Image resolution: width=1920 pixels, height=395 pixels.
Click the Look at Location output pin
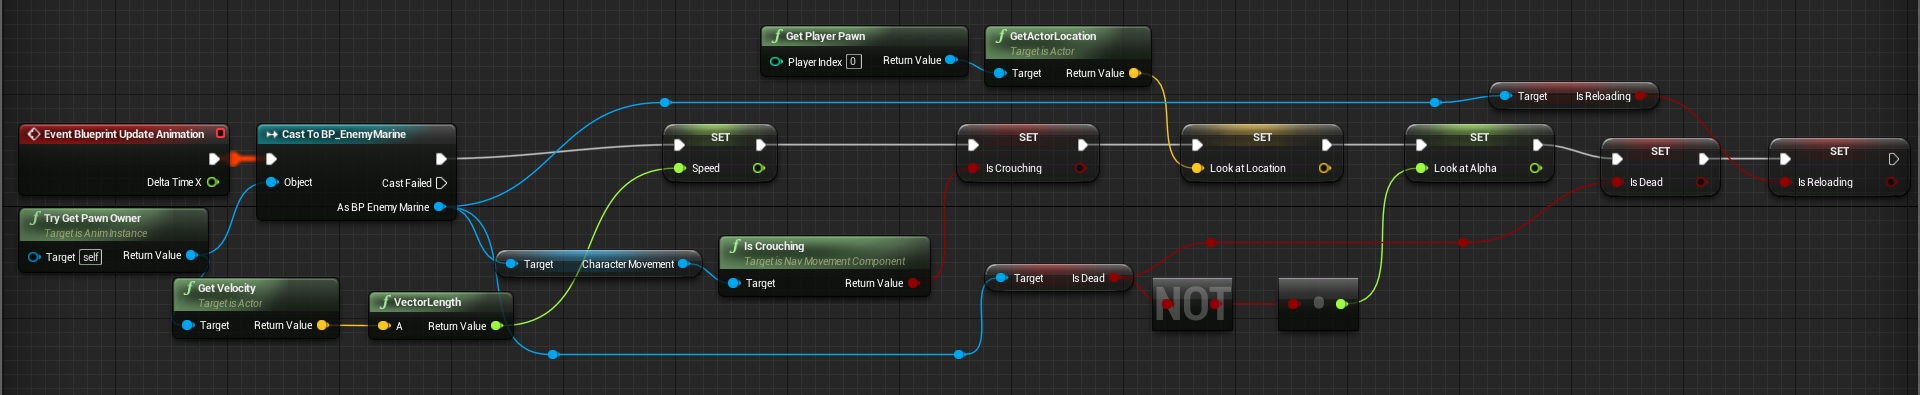[1324, 168]
